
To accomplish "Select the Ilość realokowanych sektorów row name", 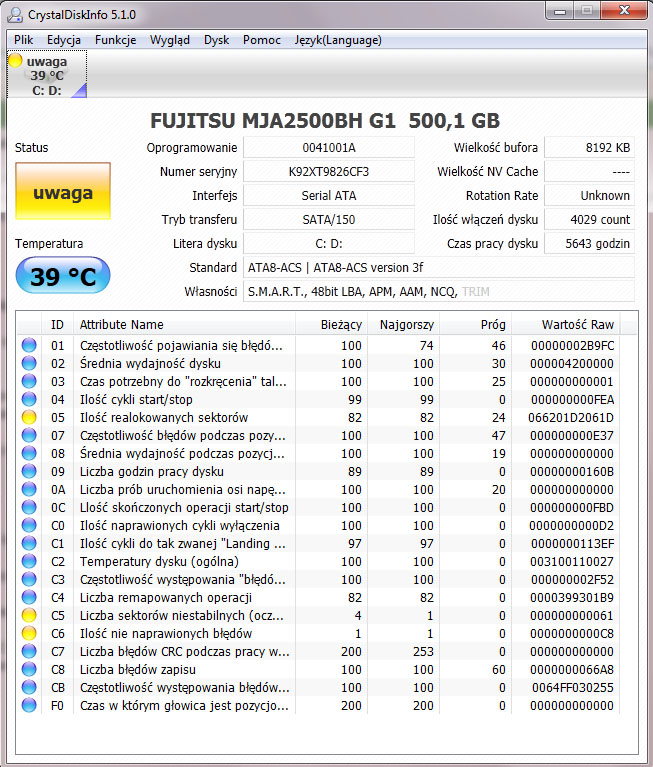I will click(x=164, y=417).
